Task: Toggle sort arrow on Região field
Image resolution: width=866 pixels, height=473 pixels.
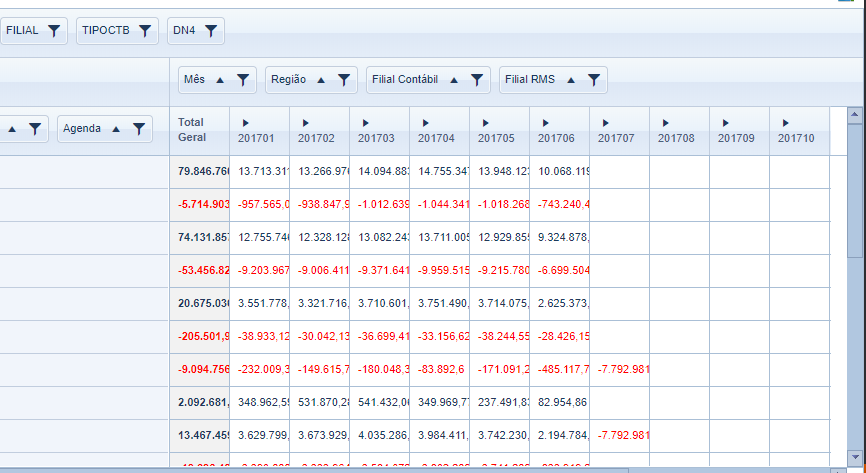Action: click(x=321, y=80)
